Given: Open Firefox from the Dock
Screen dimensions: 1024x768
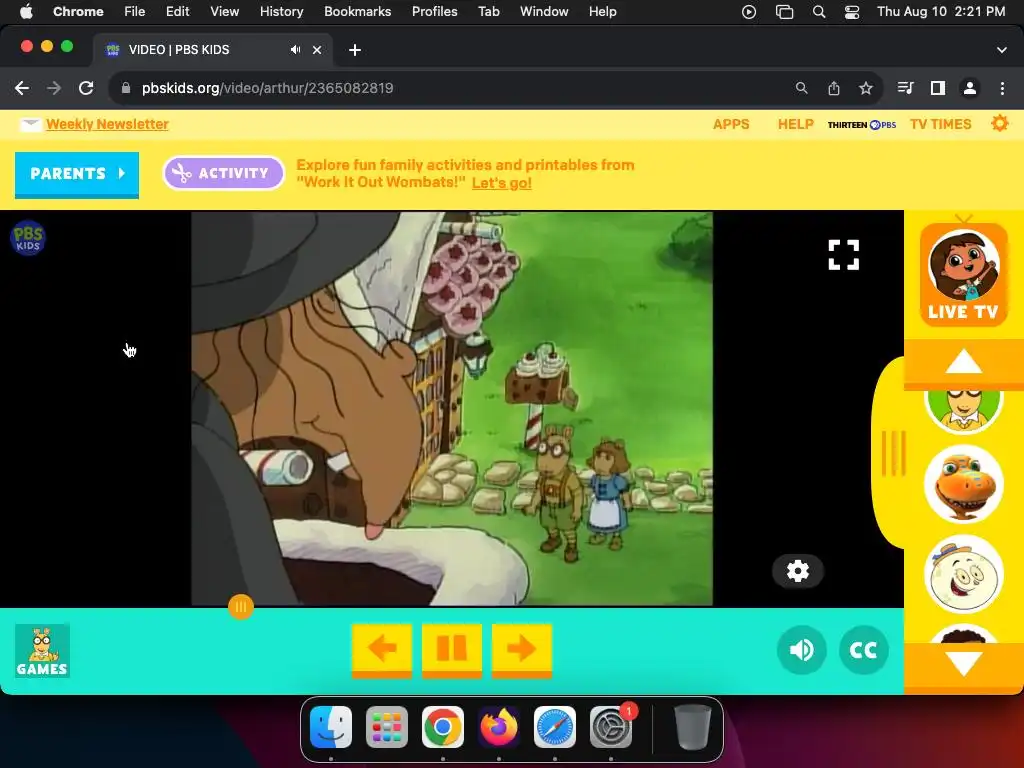Looking at the screenshot, I should point(499,726).
